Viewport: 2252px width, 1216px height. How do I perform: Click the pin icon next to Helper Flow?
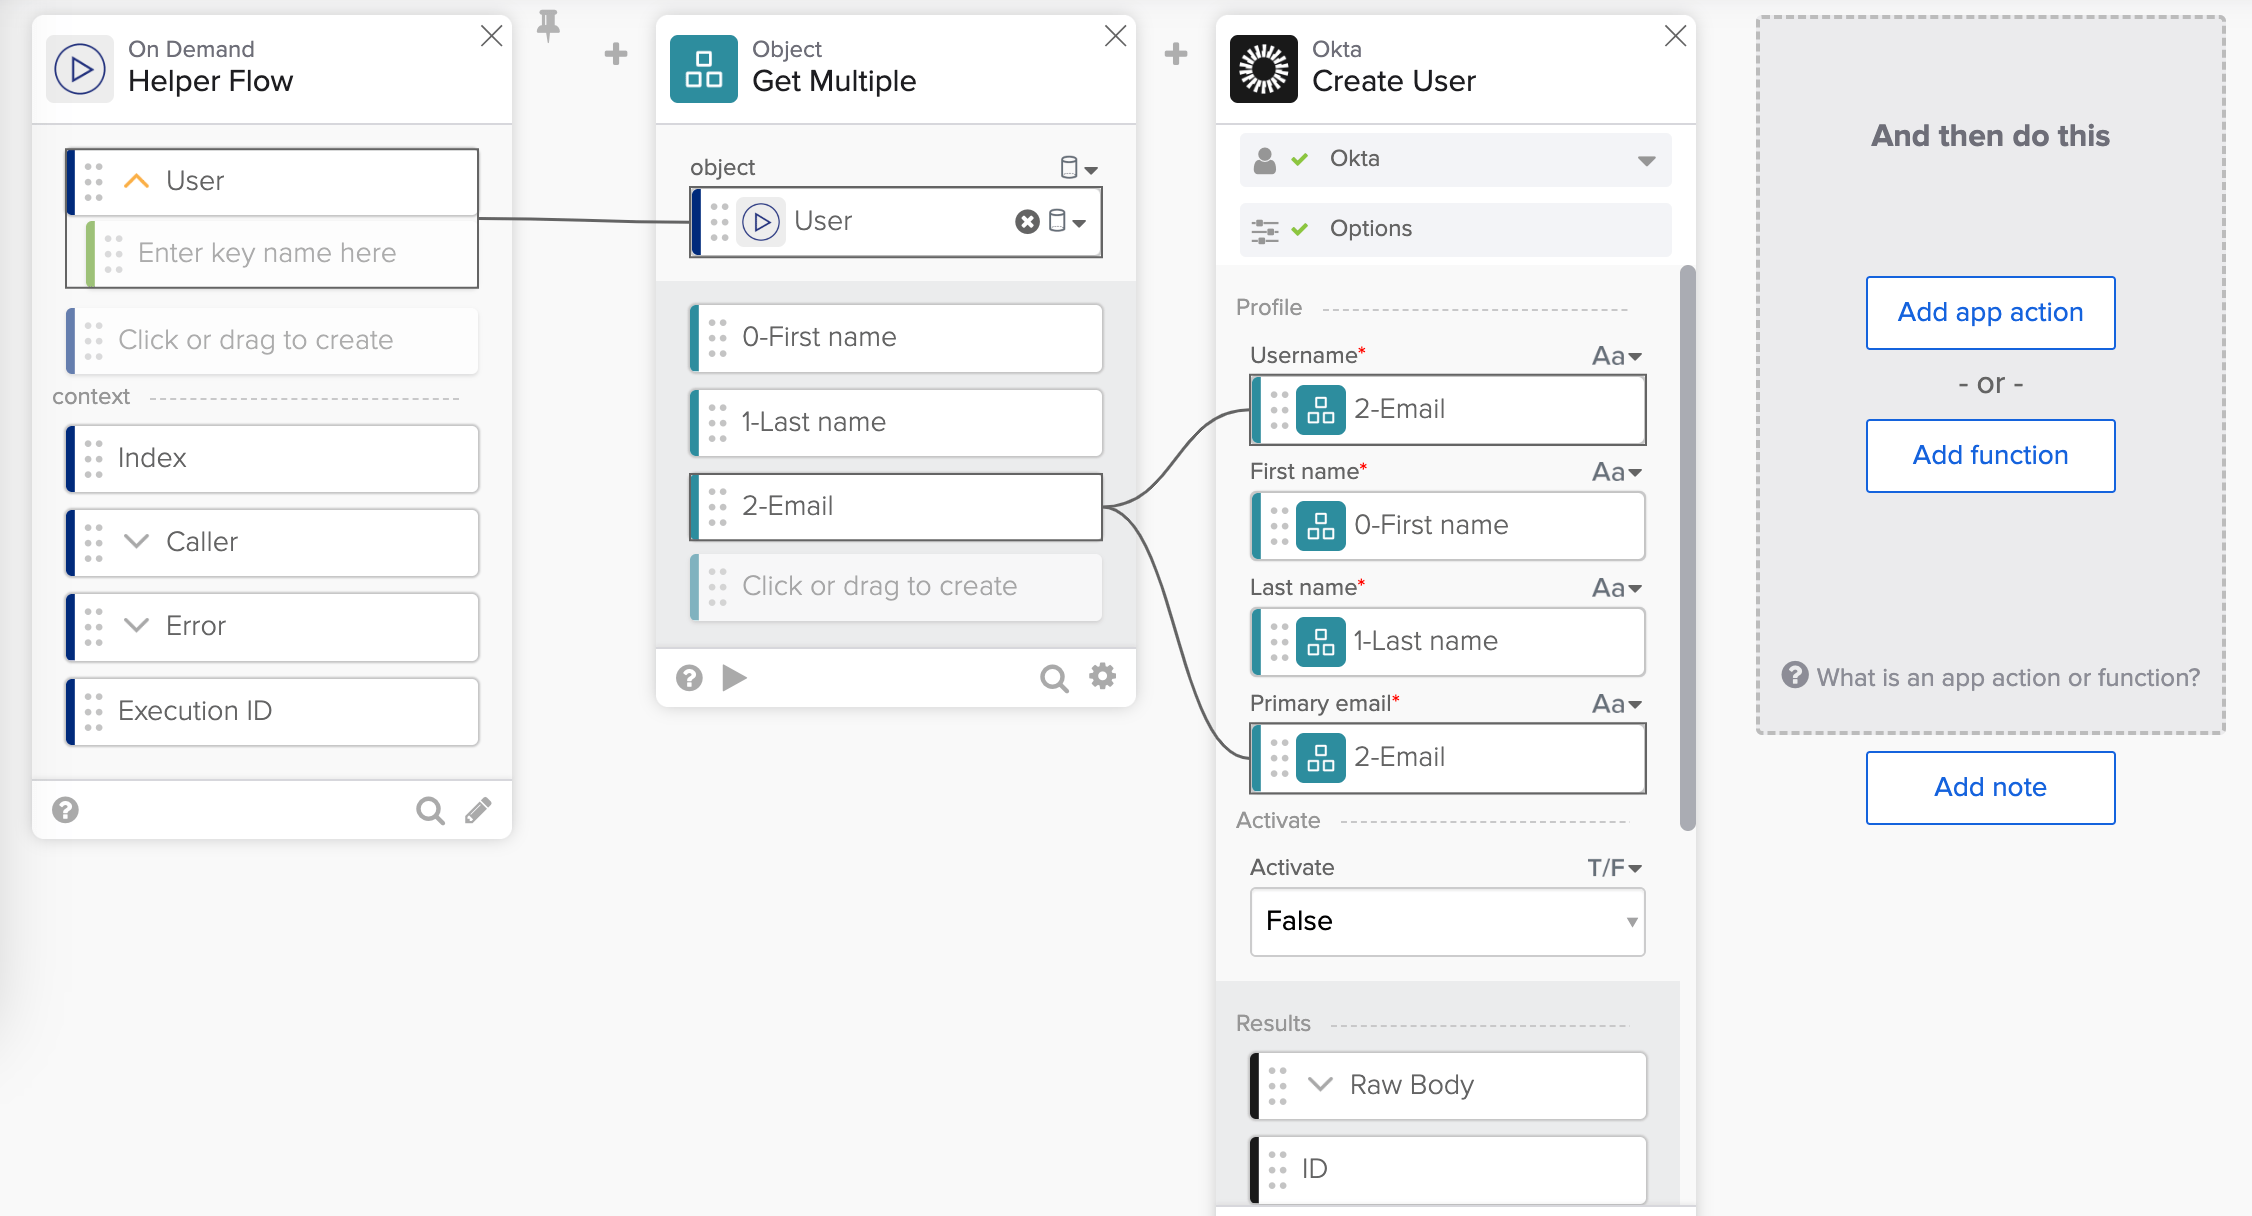pos(548,25)
